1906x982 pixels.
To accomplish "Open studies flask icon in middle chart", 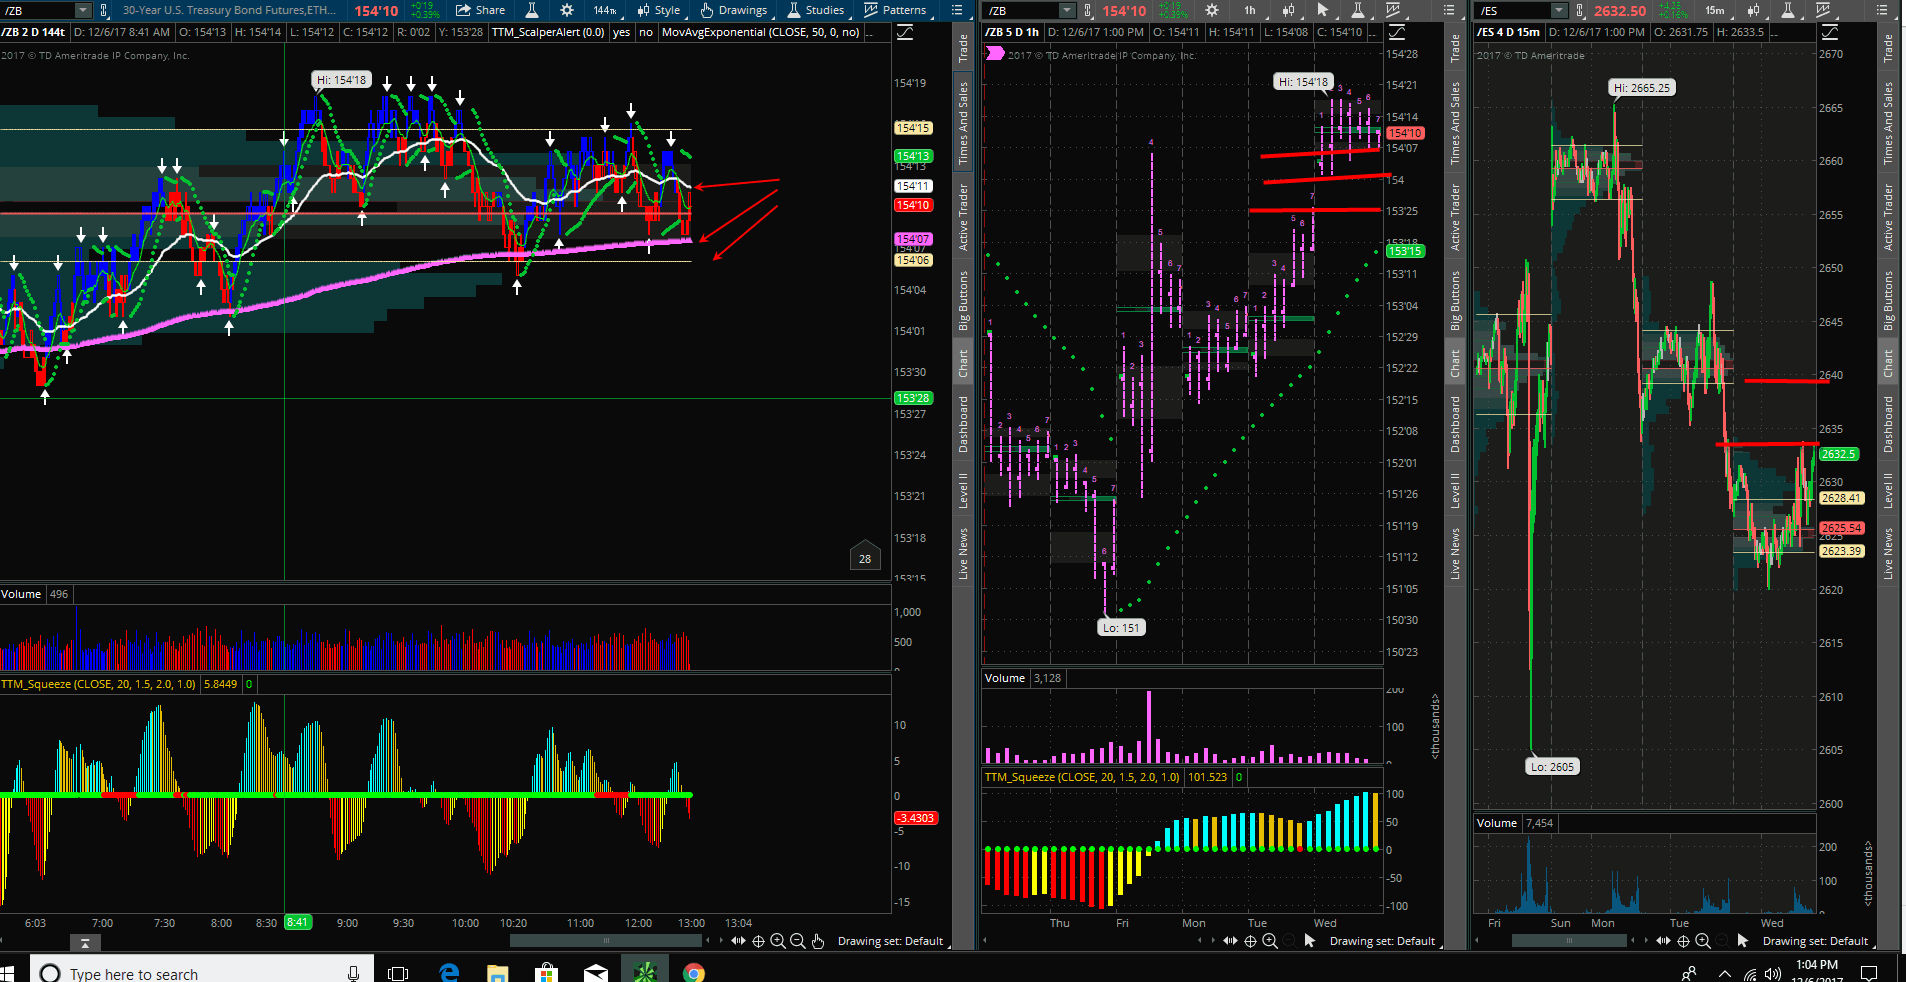I will pyautogui.click(x=1358, y=10).
